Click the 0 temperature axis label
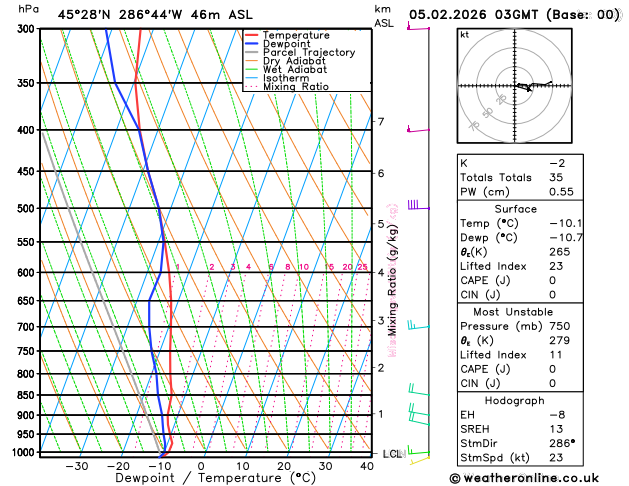Viewport: 629px width, 486px height. (x=201, y=466)
